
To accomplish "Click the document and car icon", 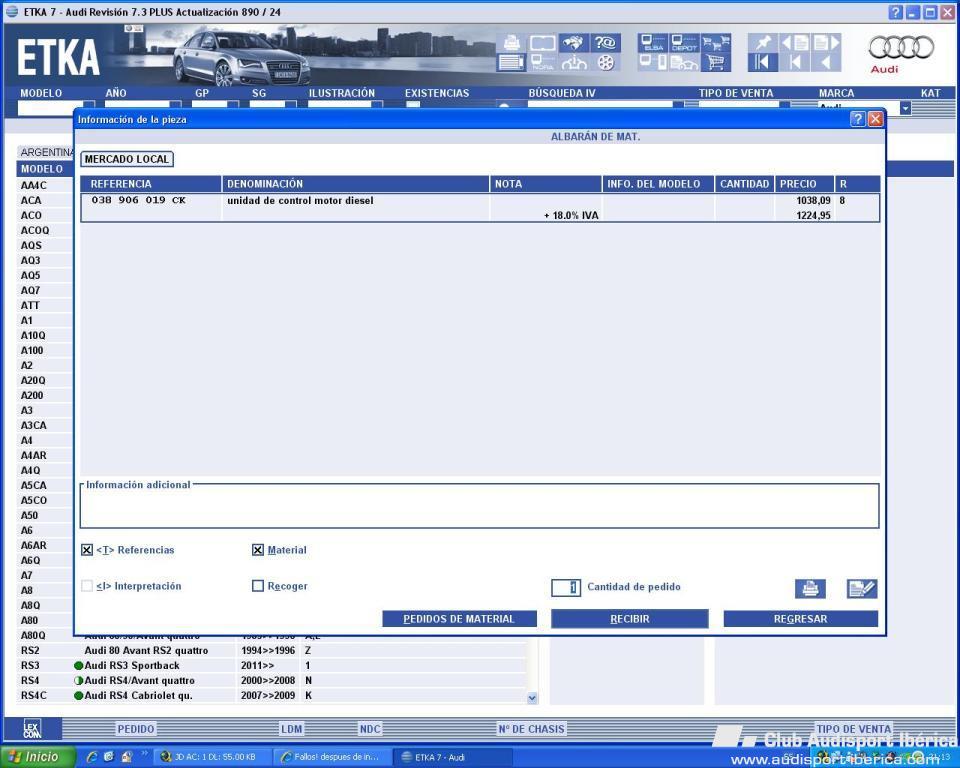I will point(684,62).
